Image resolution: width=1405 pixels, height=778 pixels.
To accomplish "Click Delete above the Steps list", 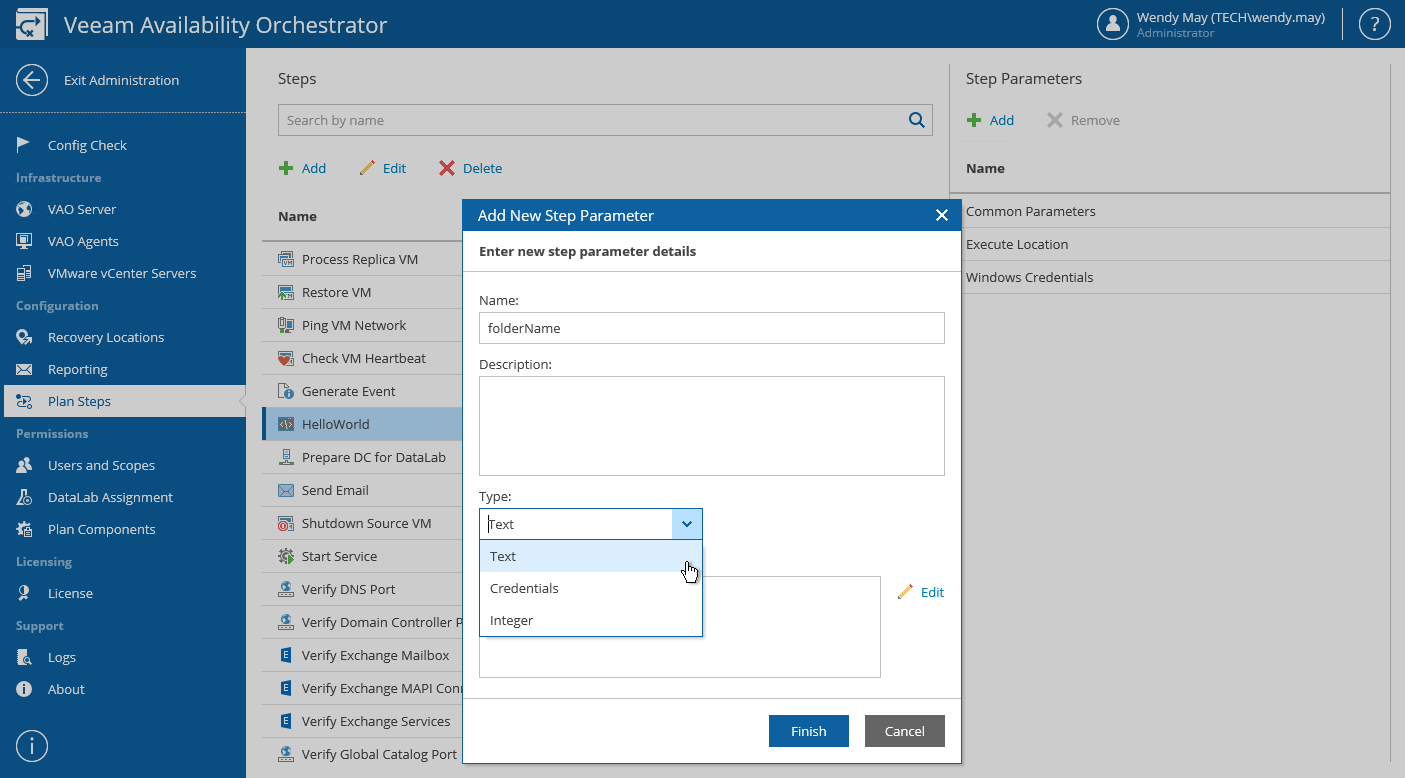I will click(482, 168).
